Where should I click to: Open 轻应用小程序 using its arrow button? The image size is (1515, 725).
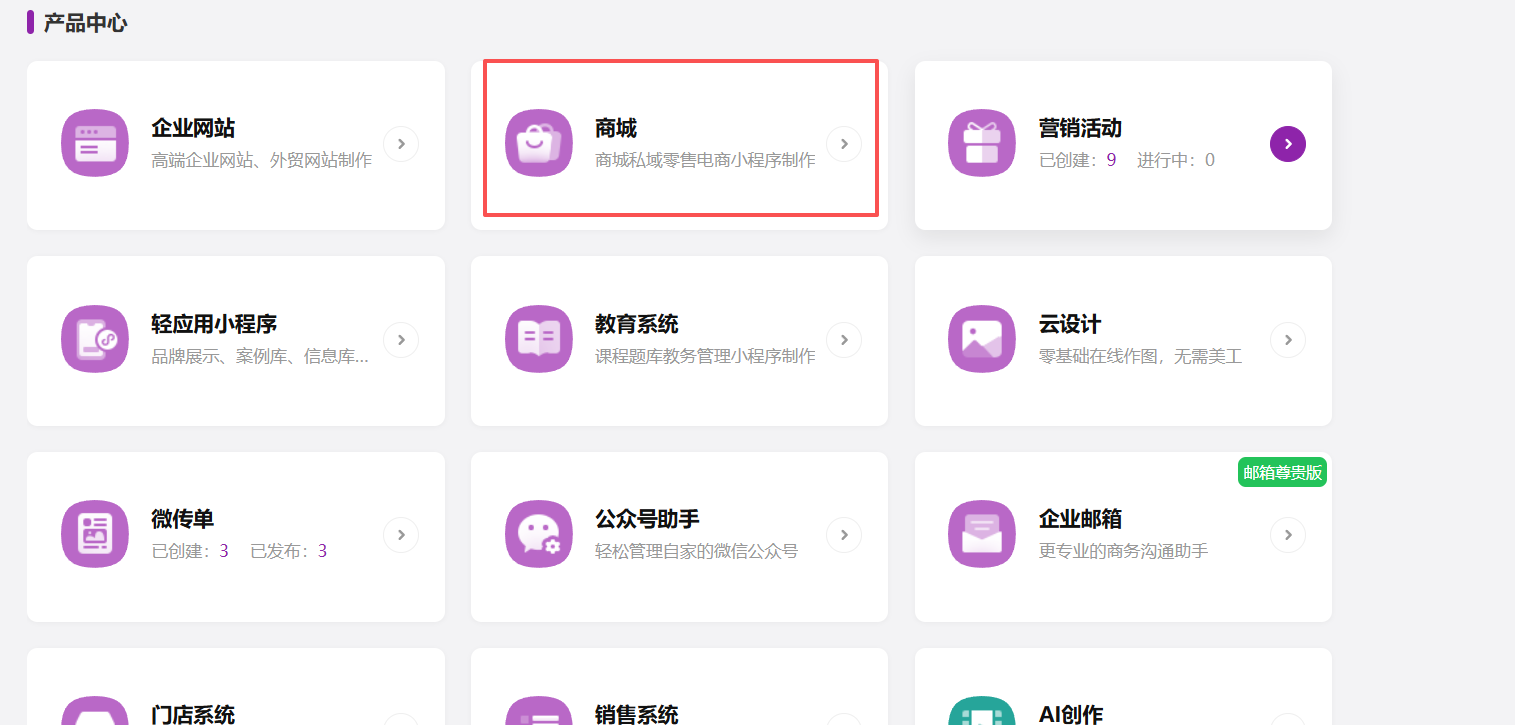click(x=401, y=340)
